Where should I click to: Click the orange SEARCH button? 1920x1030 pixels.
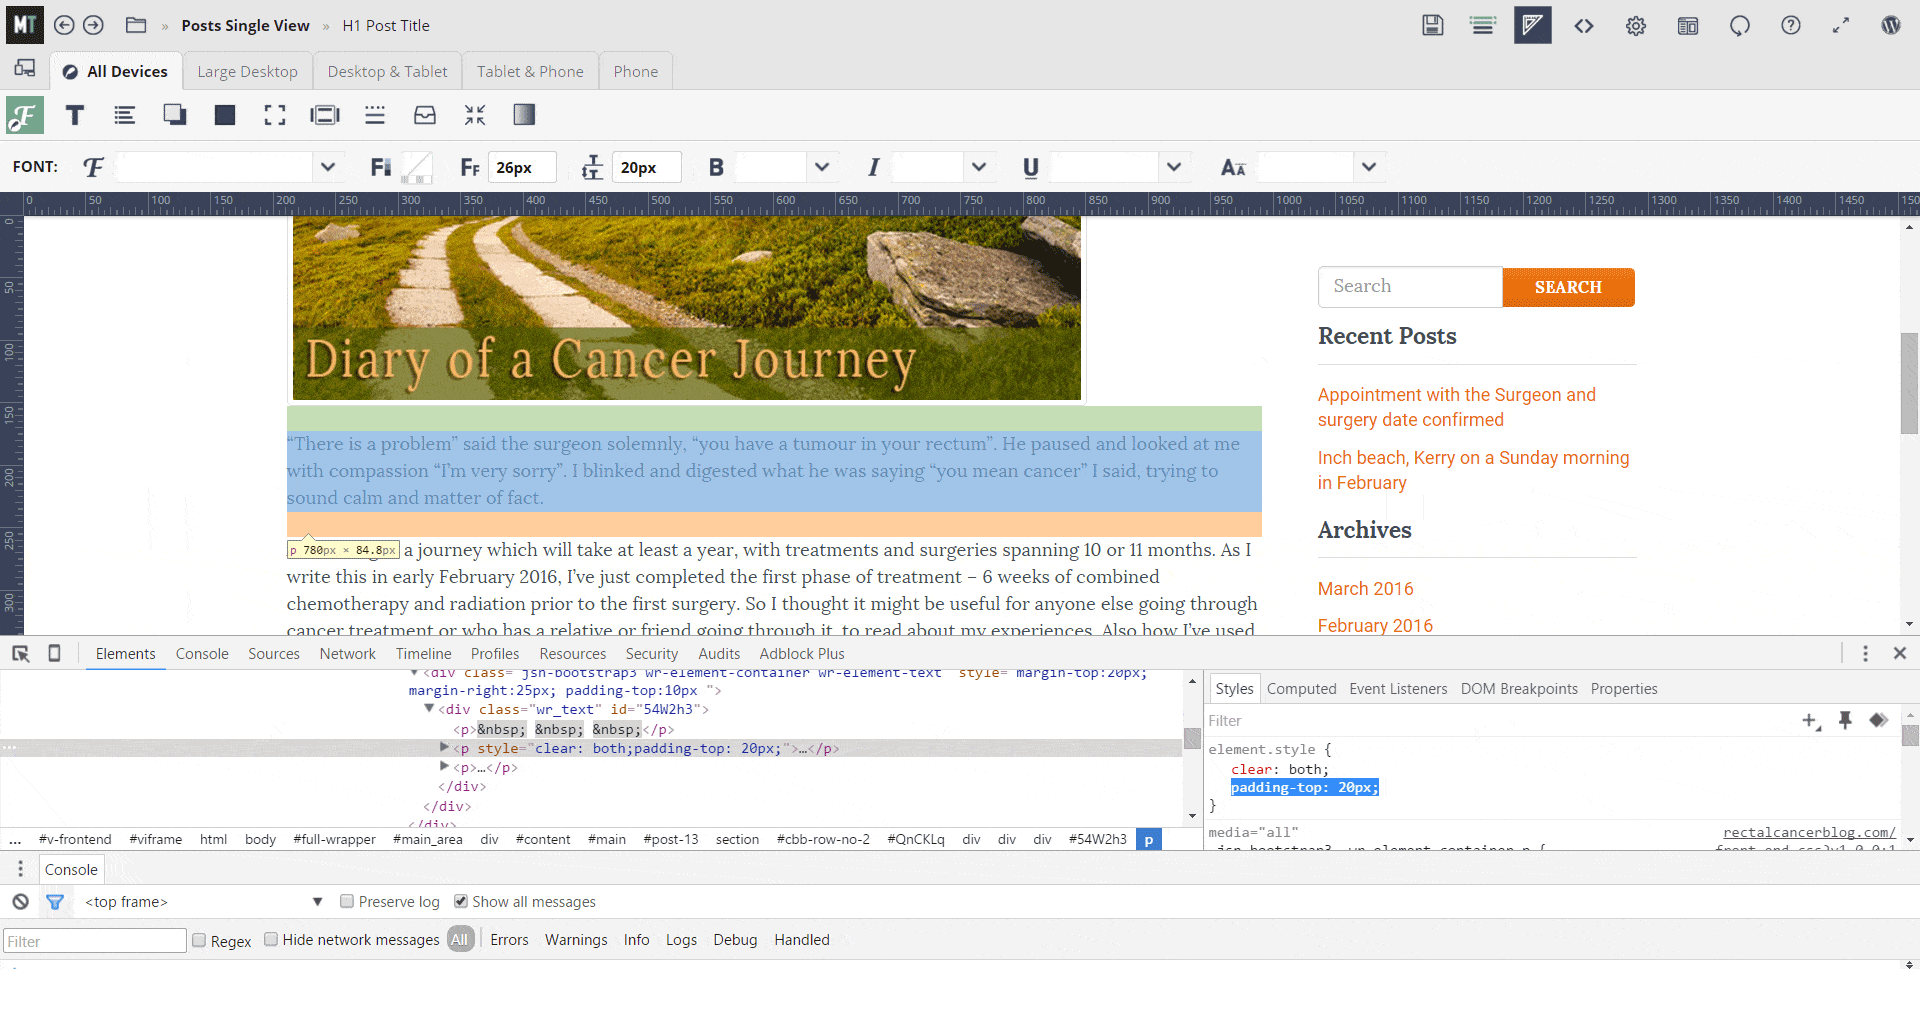pos(1567,288)
